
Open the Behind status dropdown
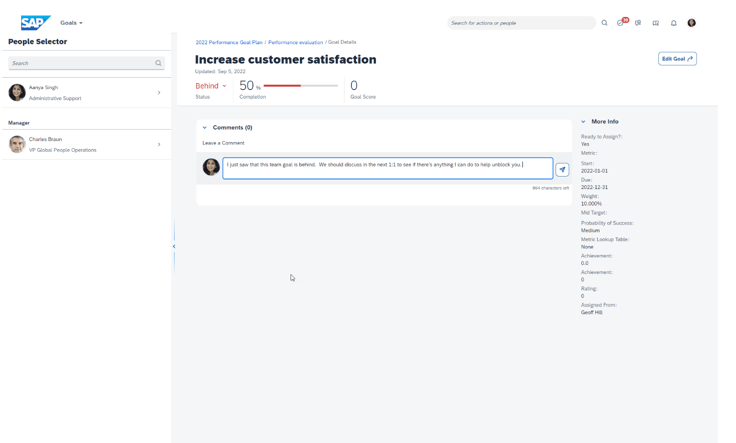coord(210,86)
